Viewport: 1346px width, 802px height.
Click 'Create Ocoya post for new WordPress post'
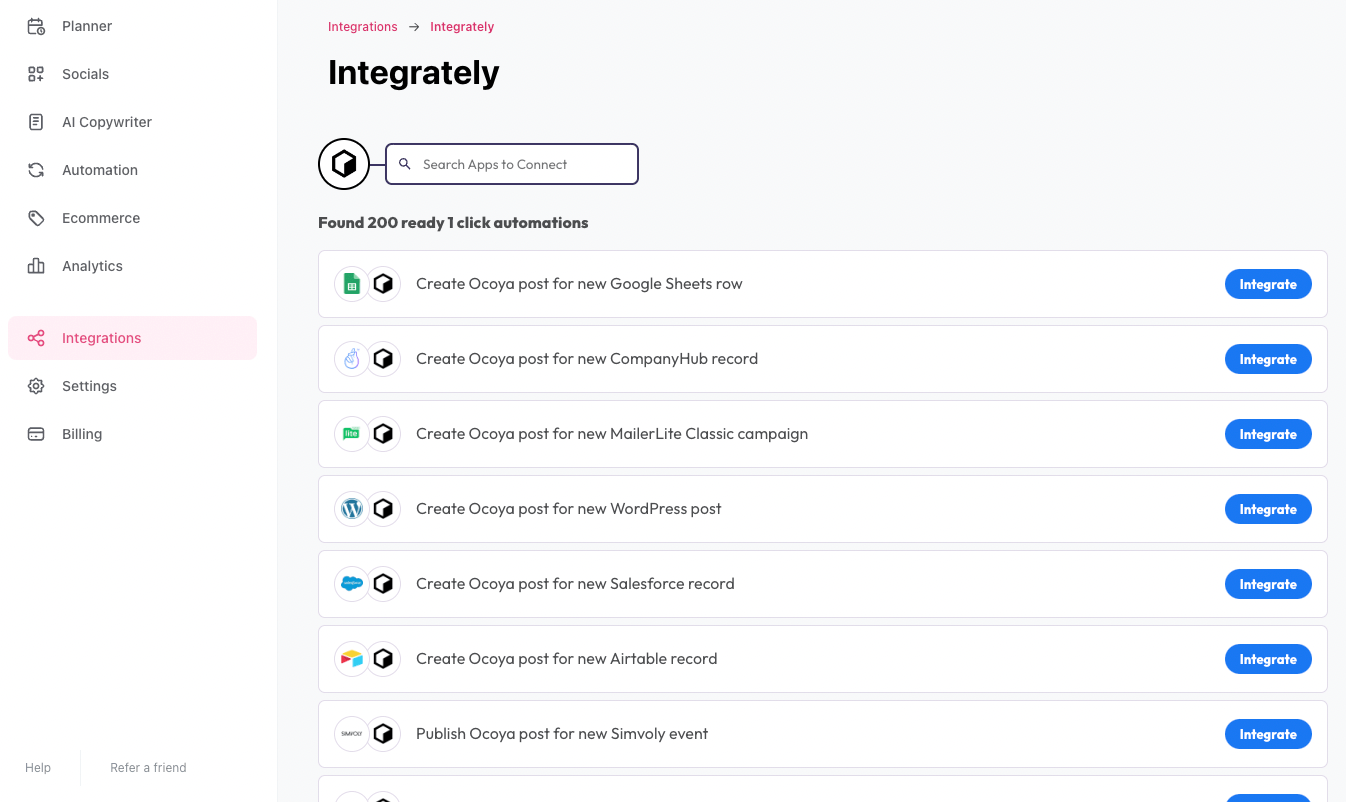[x=569, y=509]
